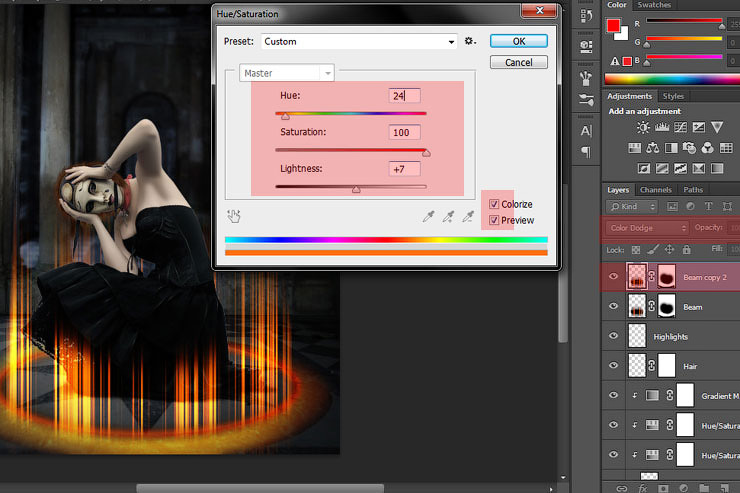740x493 pixels.
Task: Hide the Highlights layer
Action: [614, 337]
